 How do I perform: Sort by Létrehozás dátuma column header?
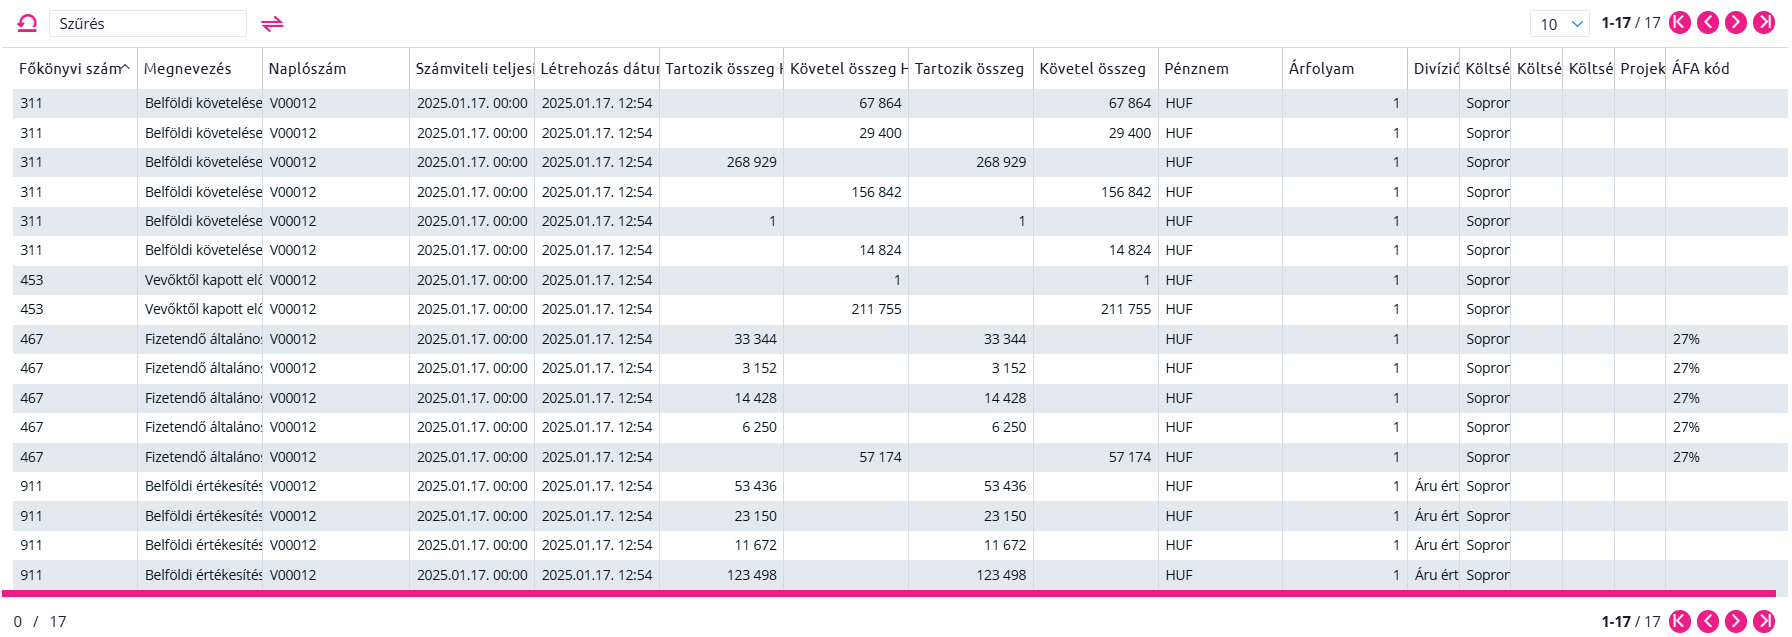597,69
